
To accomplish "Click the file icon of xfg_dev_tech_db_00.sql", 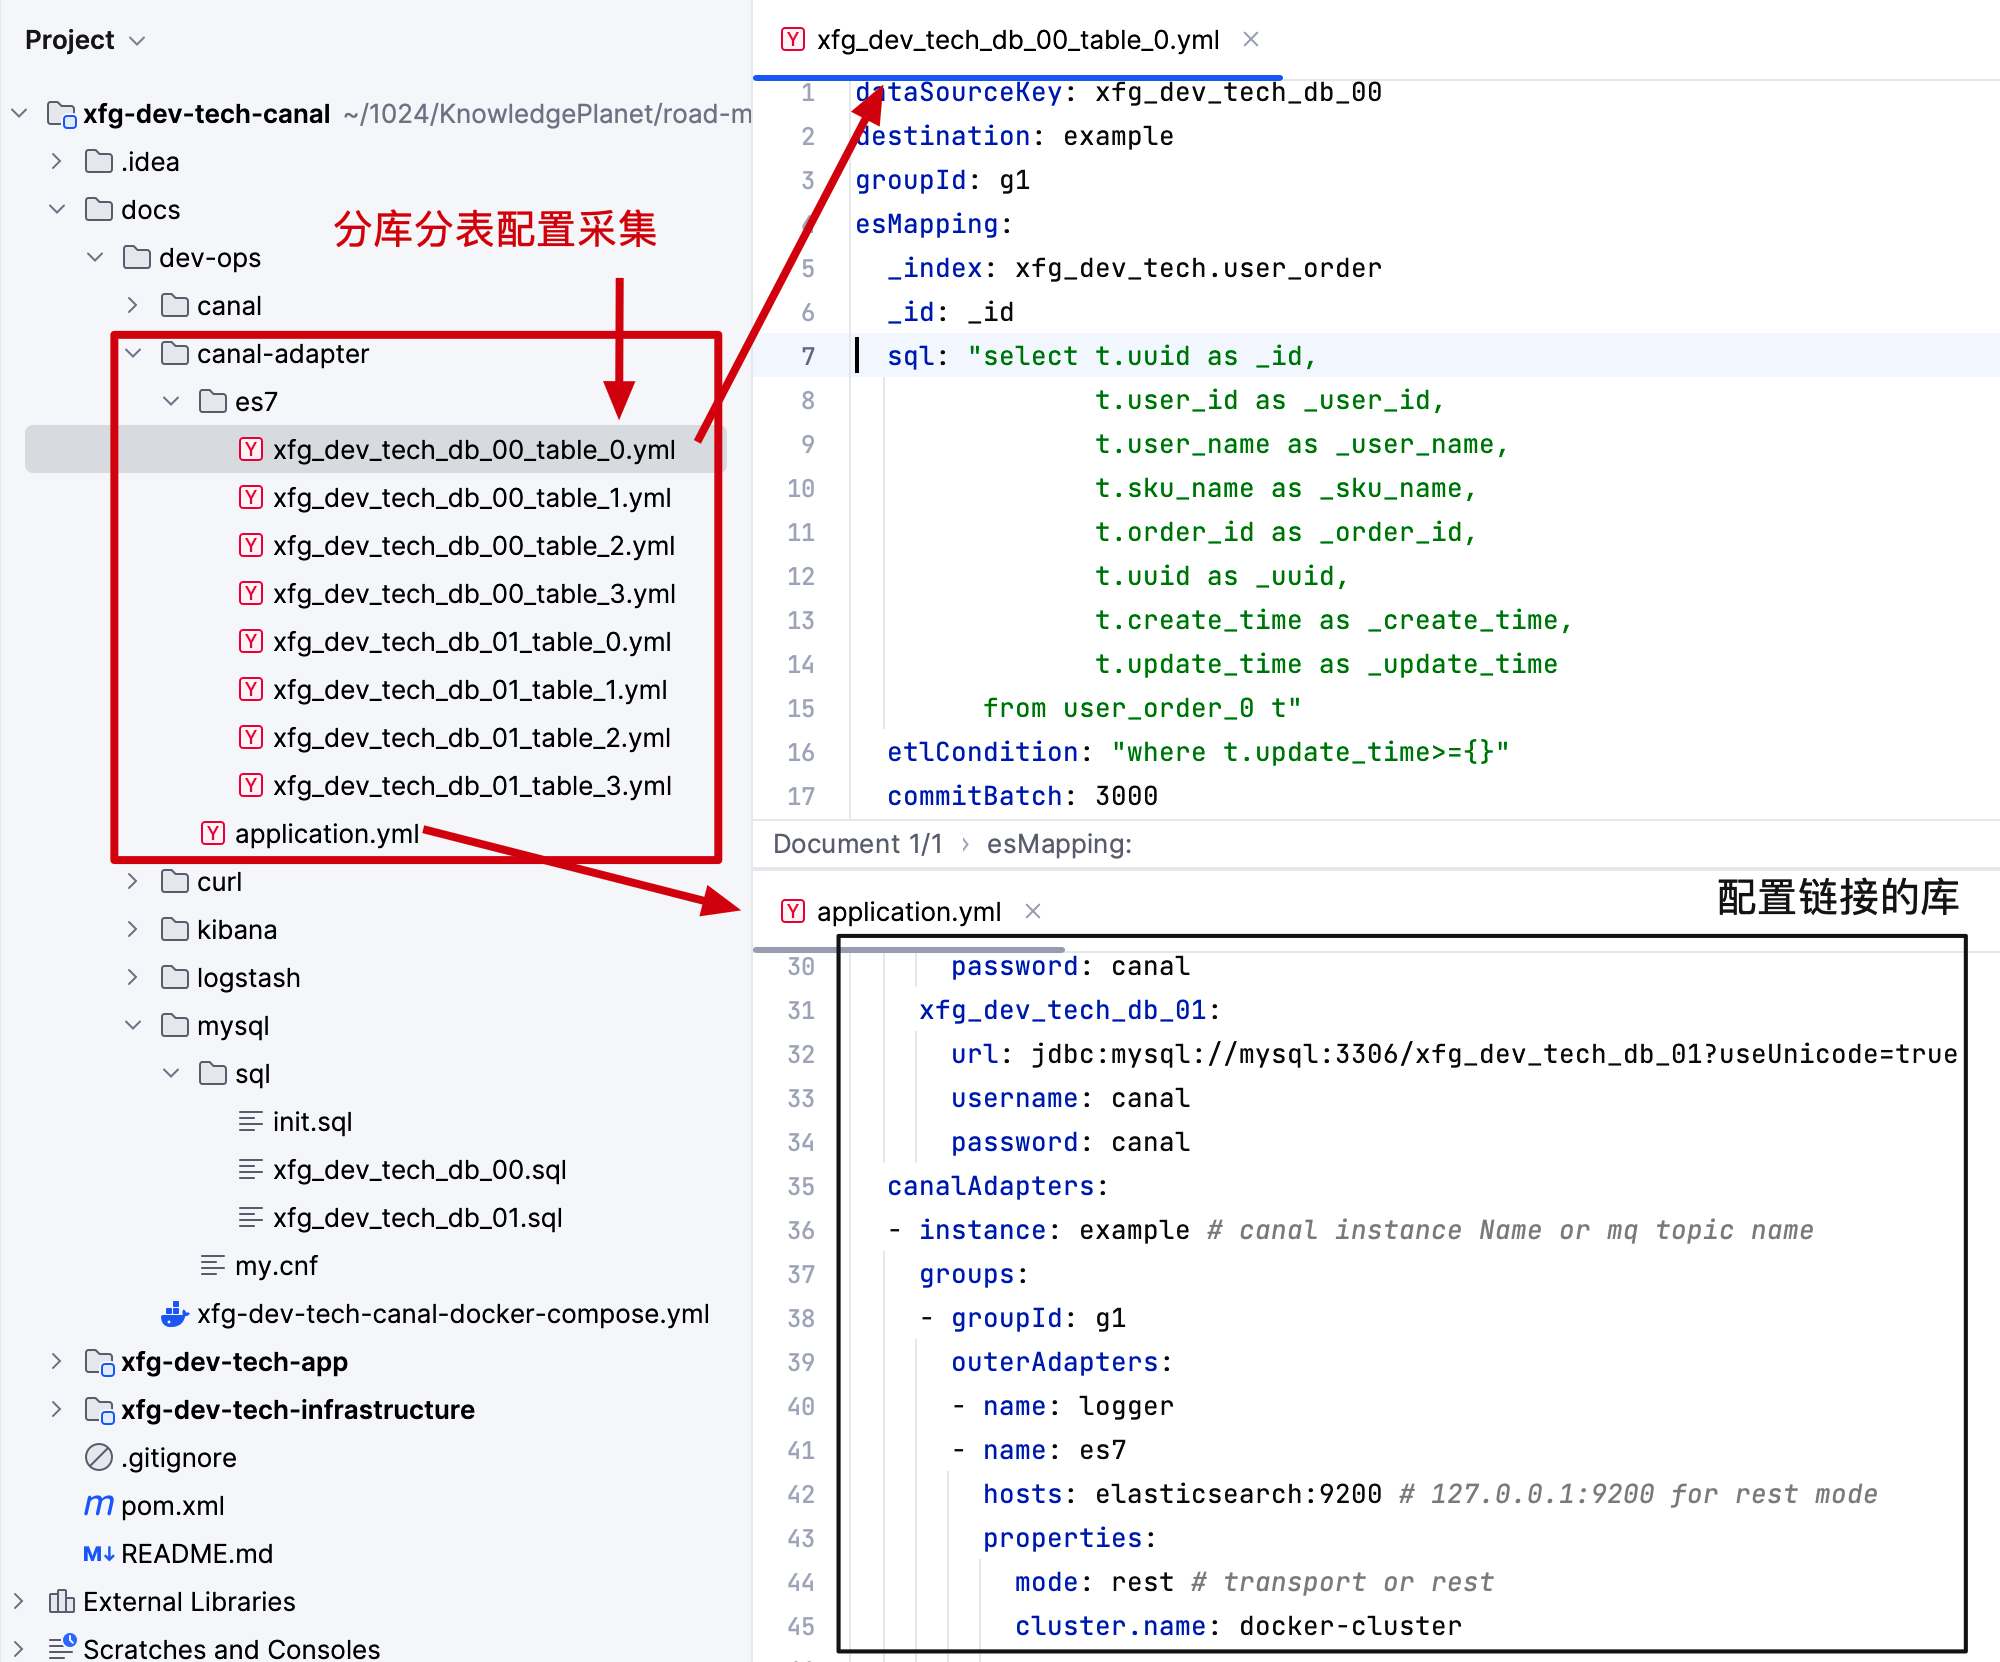I will coord(251,1170).
